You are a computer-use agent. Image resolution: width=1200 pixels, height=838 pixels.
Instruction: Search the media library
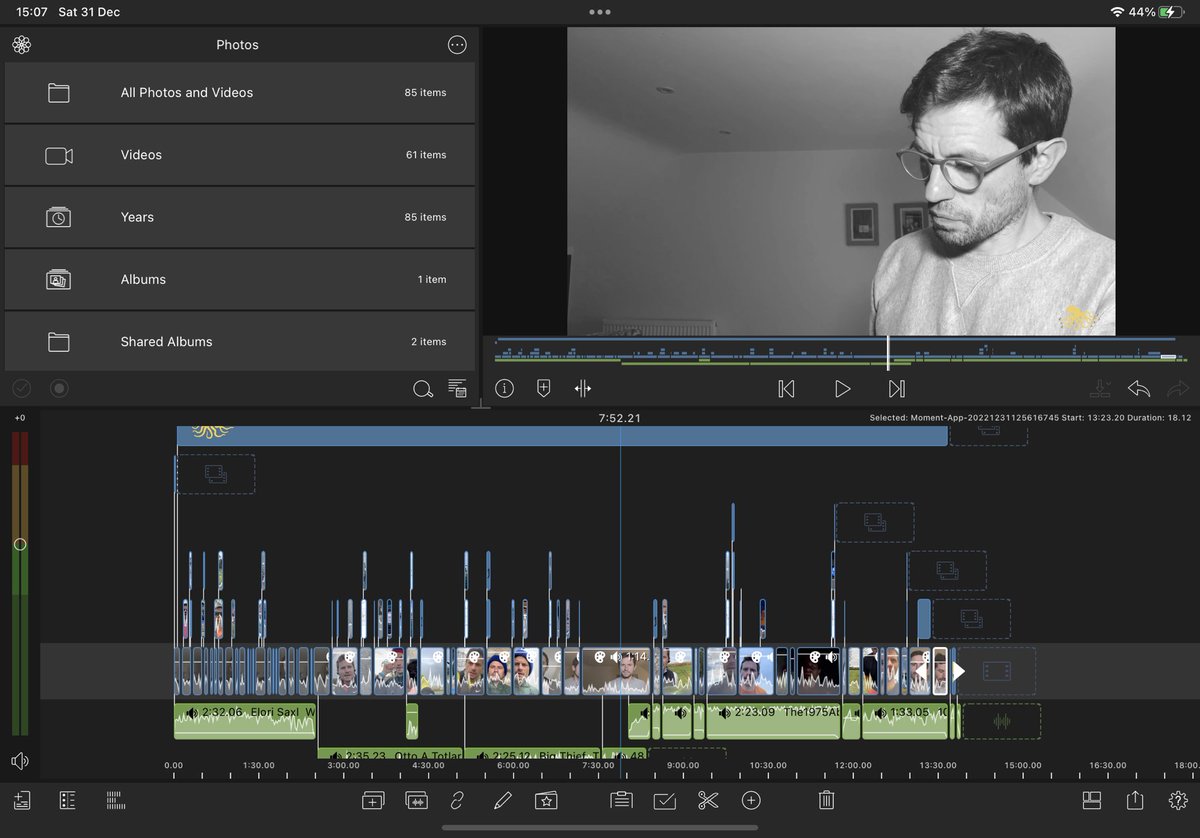point(422,389)
